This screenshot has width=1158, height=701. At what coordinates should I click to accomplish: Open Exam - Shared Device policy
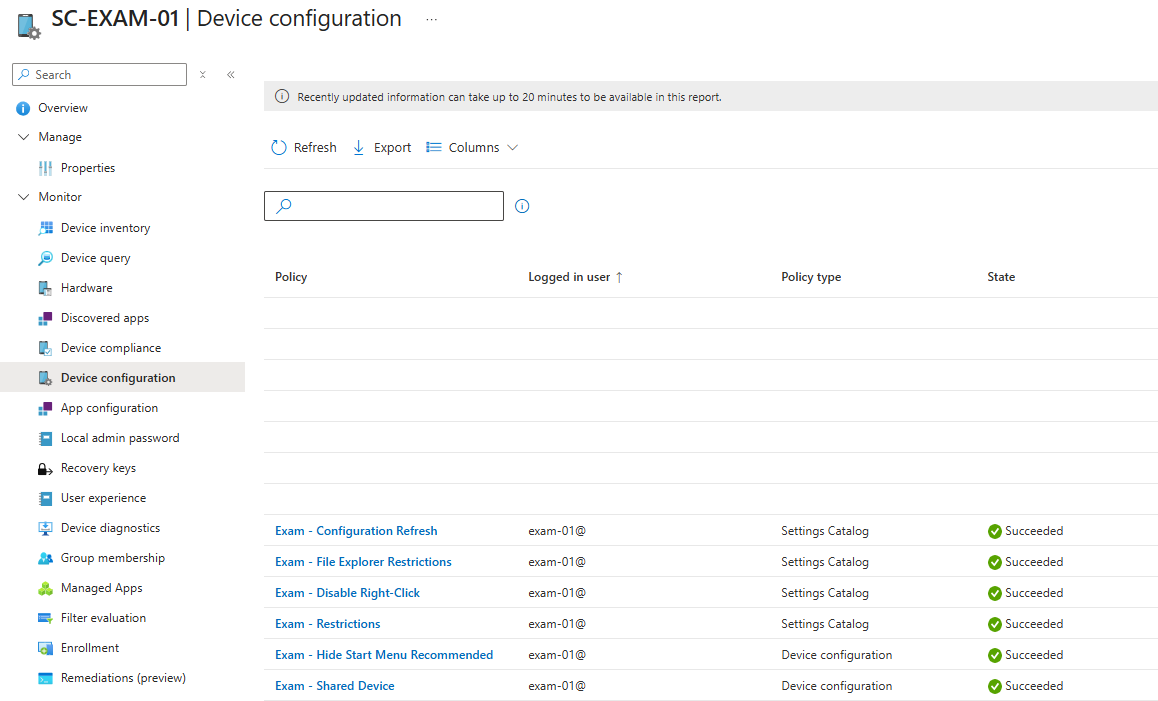[335, 686]
